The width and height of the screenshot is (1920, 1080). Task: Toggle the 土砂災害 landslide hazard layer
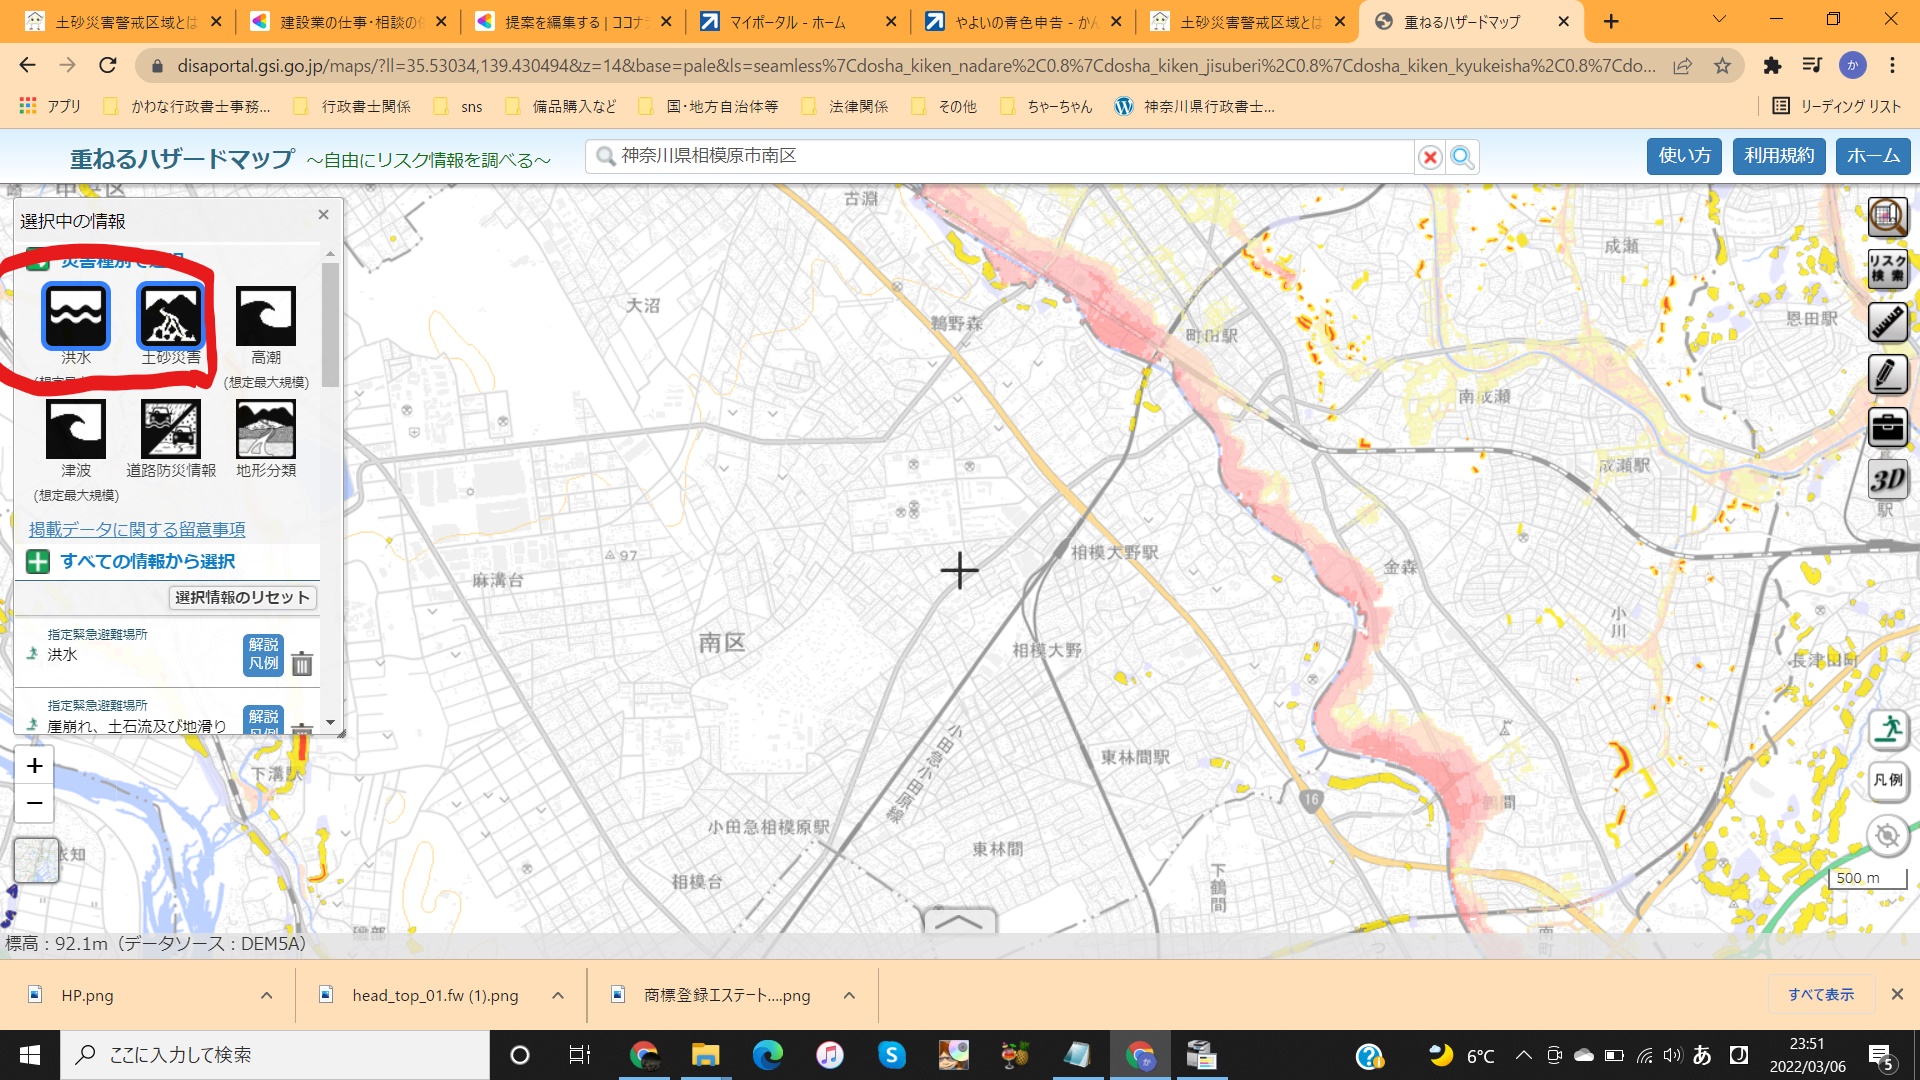[171, 316]
